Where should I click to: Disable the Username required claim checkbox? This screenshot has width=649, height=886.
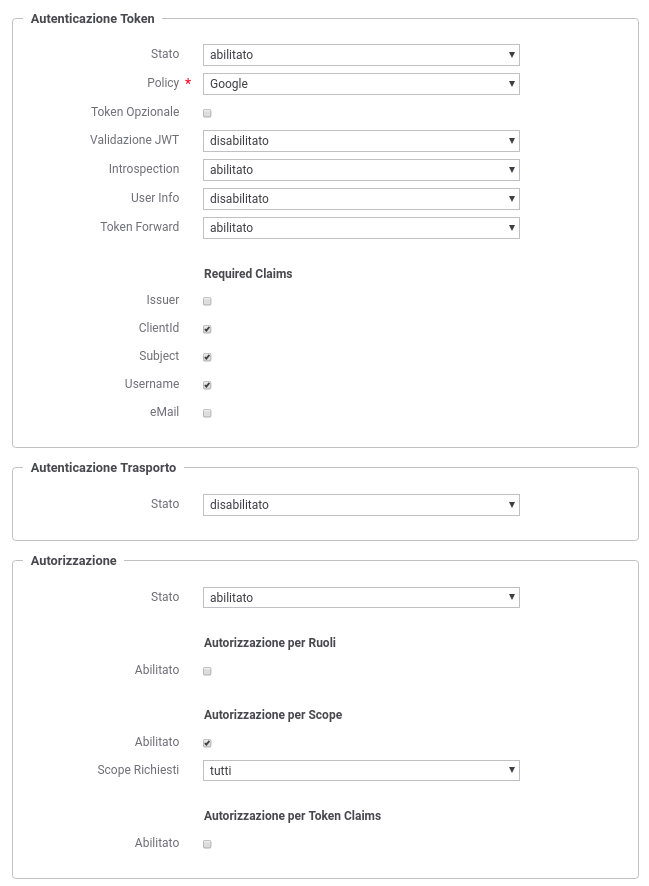207,385
